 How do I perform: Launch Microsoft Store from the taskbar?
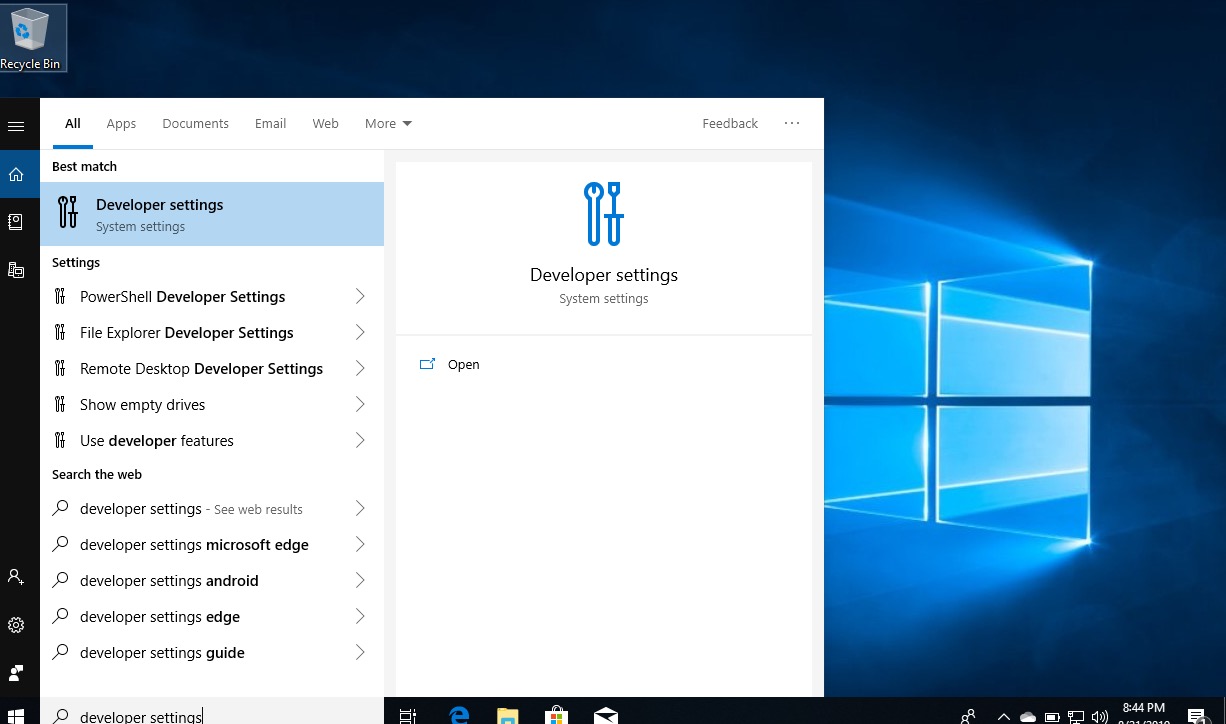(556, 714)
